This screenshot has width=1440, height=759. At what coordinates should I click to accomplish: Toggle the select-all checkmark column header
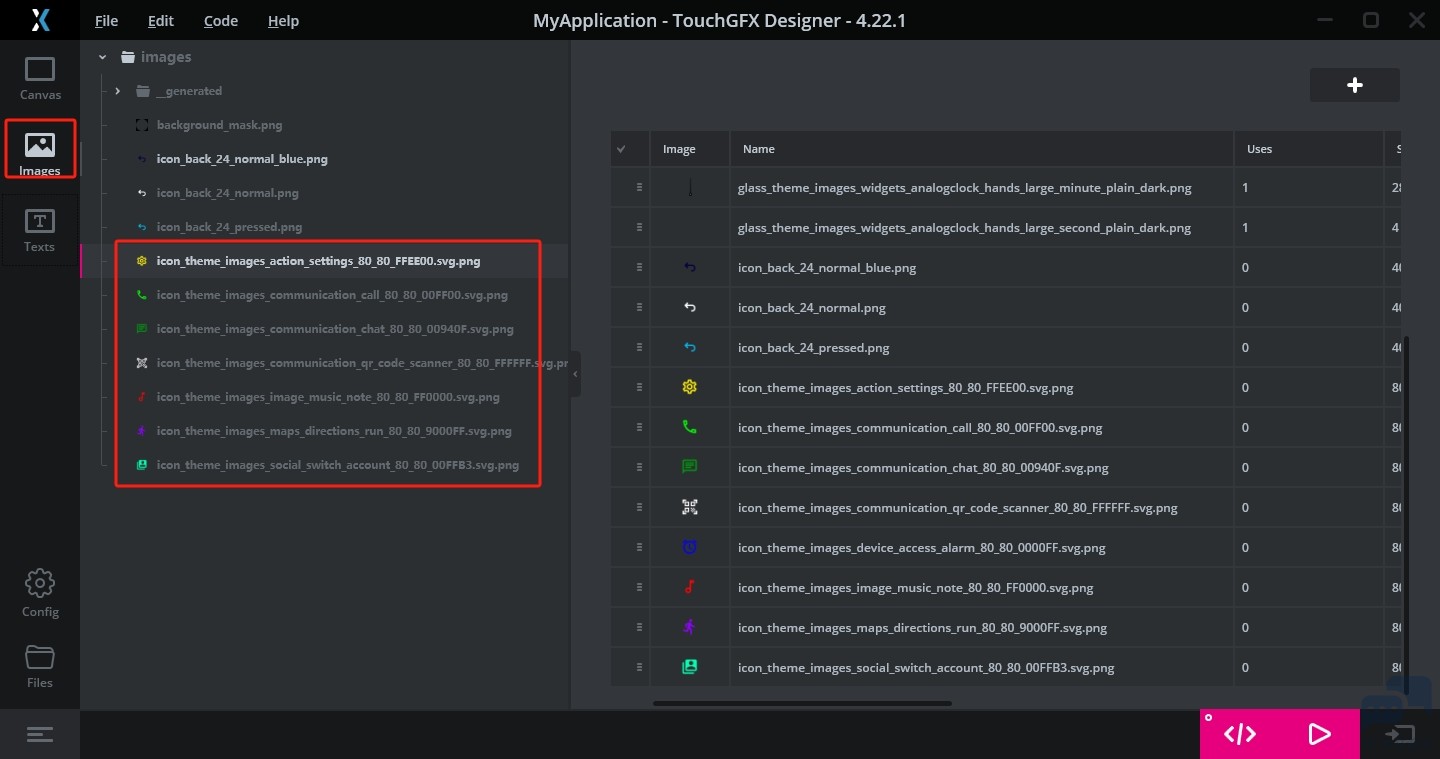click(x=621, y=149)
